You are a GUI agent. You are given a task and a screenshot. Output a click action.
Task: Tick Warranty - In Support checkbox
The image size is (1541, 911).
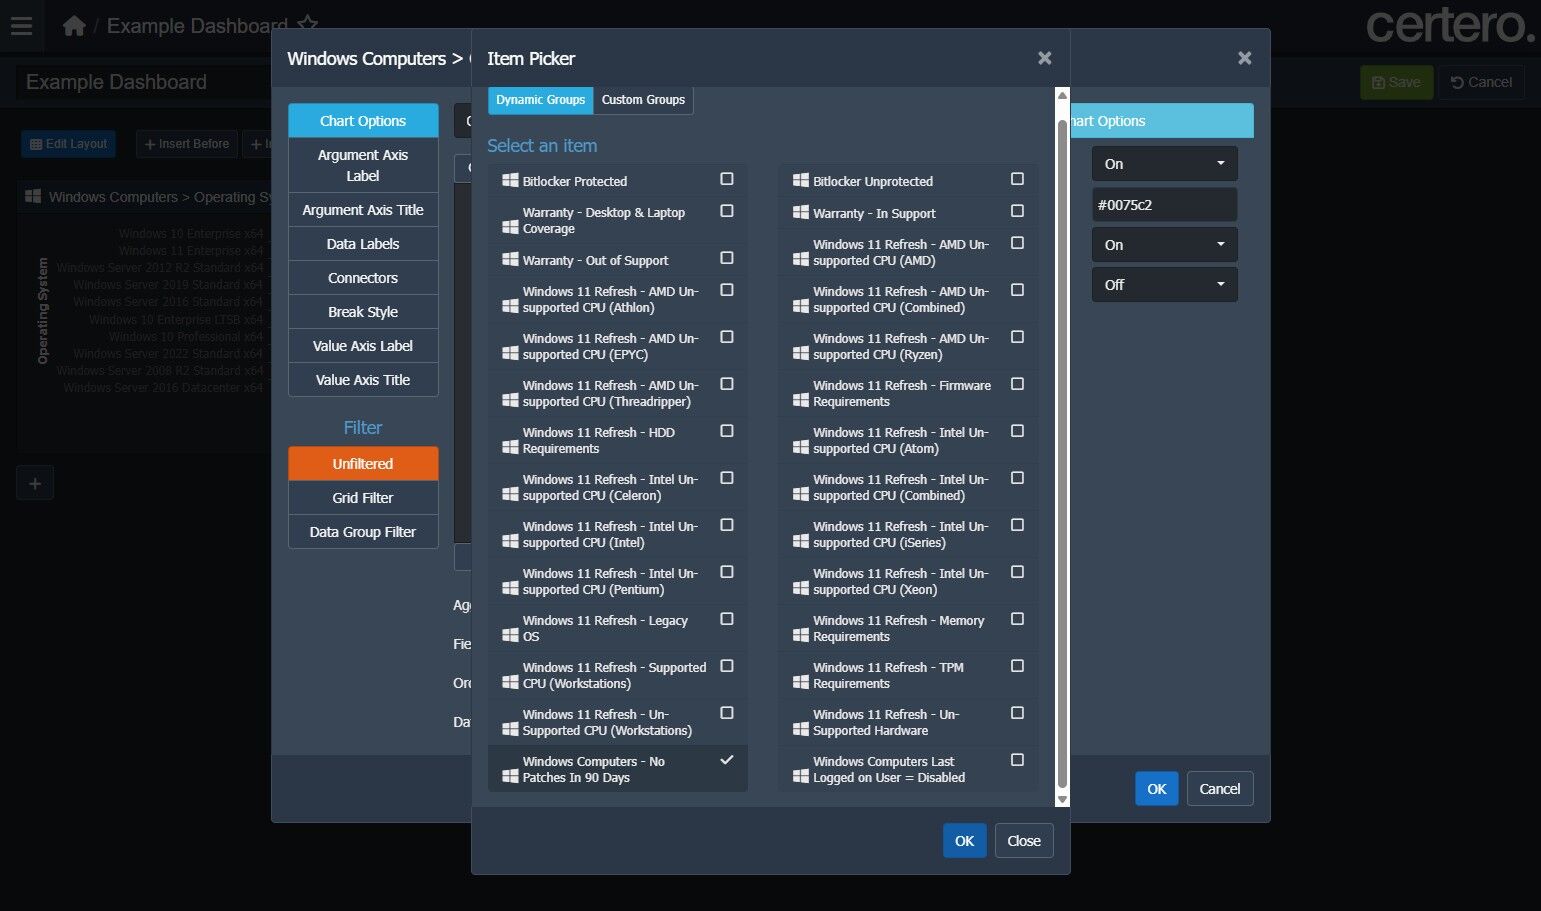(1017, 211)
